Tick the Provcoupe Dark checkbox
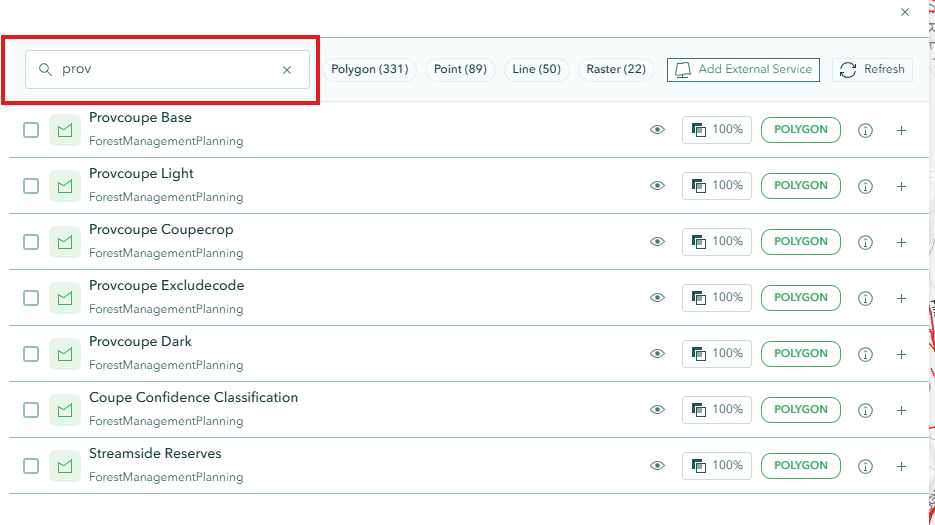The width and height of the screenshot is (935, 525). pyautogui.click(x=31, y=354)
